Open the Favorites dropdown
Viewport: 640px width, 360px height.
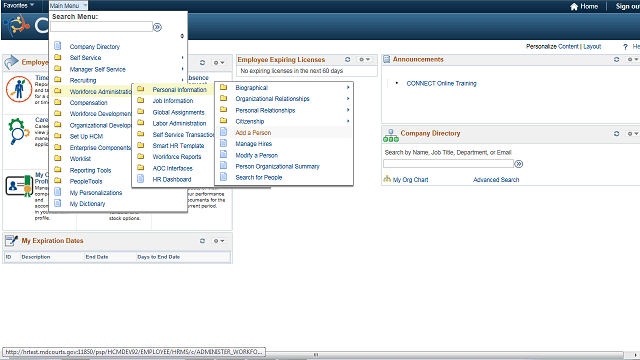tap(18, 5)
